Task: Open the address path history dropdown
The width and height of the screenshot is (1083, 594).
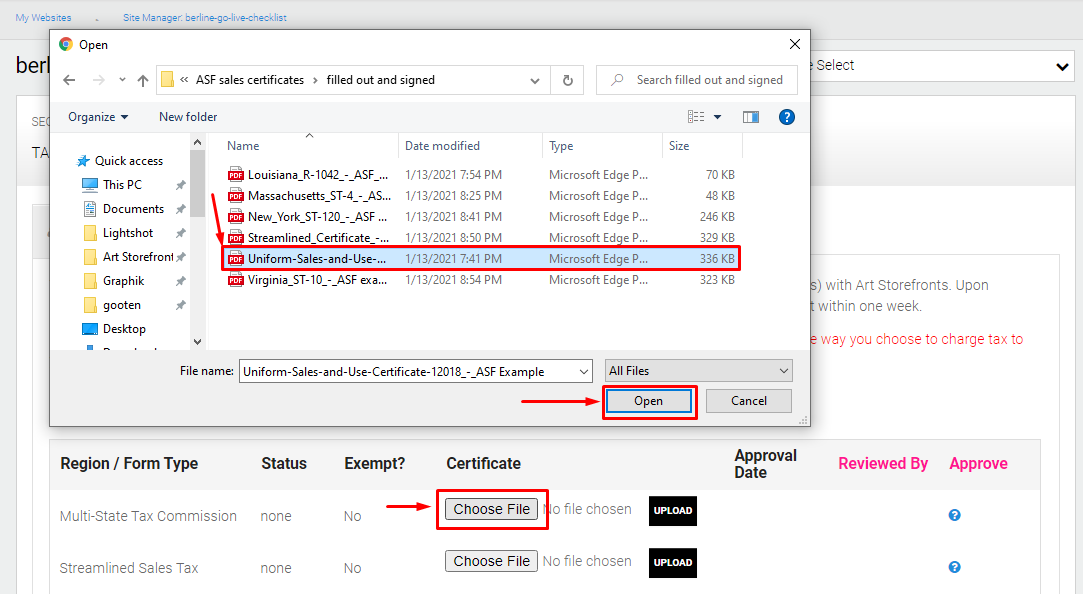Action: (535, 80)
